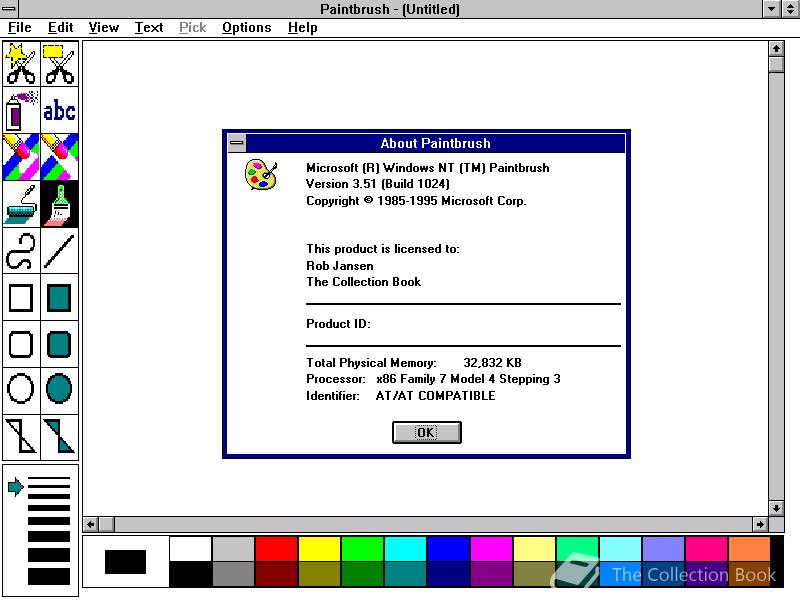This screenshot has height=600, width=800.
Task: Click the '32,832 KB' memory value
Action: point(492,363)
